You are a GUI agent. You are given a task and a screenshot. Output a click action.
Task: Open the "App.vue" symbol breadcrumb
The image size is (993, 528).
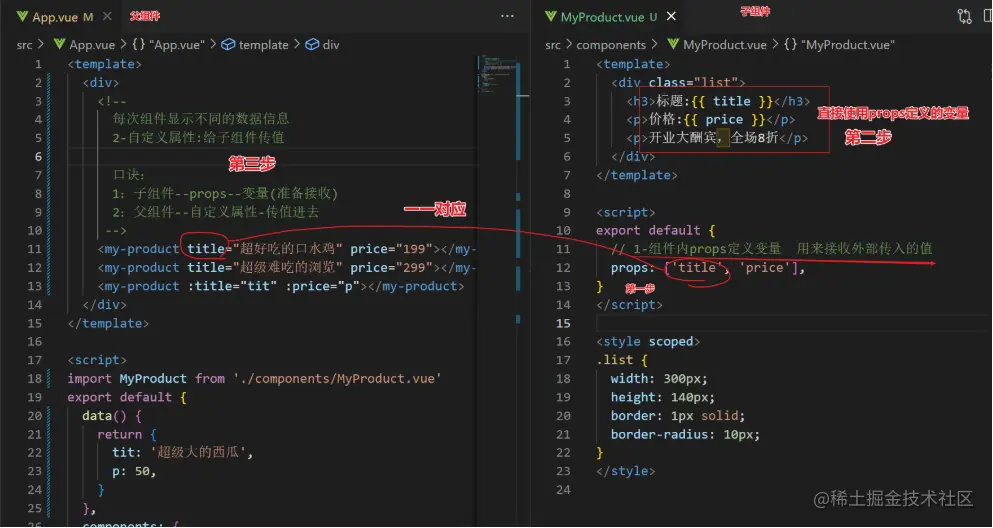pos(177,45)
